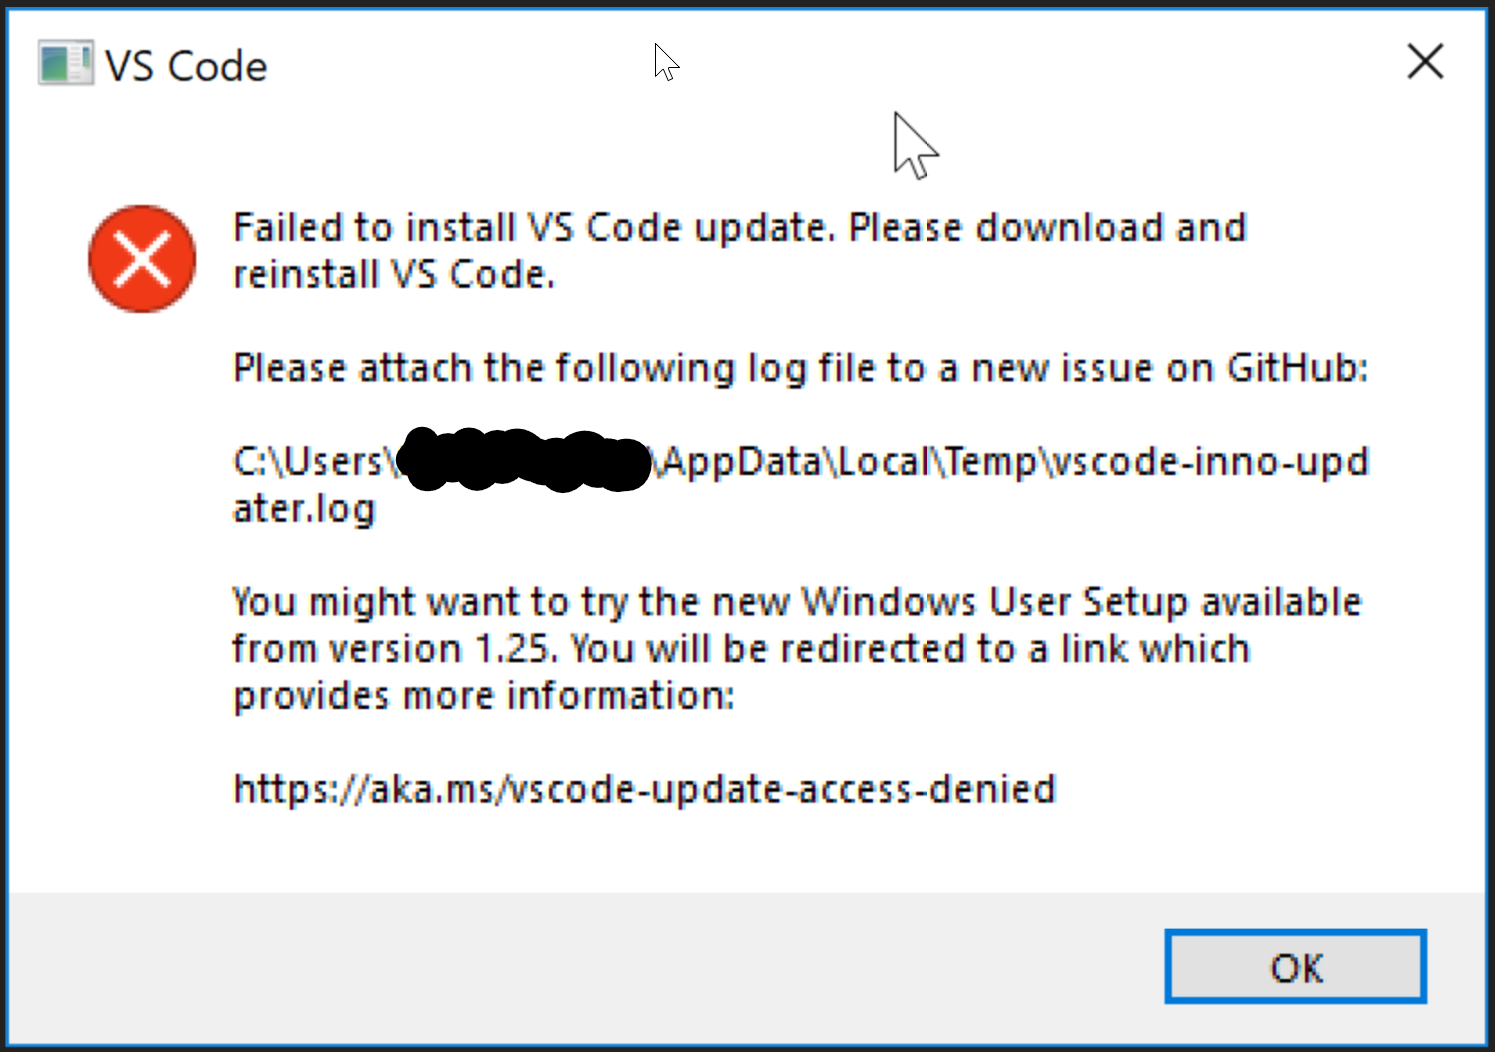
Task: Click the error symbol next to the failure message
Action: pyautogui.click(x=141, y=259)
